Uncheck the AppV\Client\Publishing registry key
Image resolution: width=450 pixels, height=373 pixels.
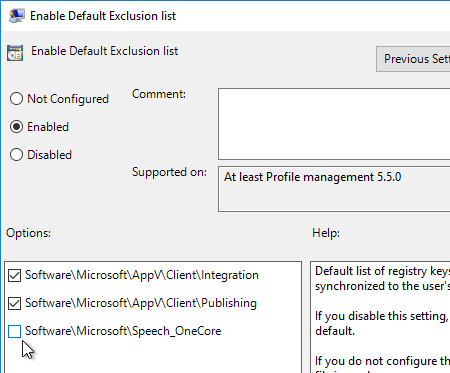click(x=14, y=303)
